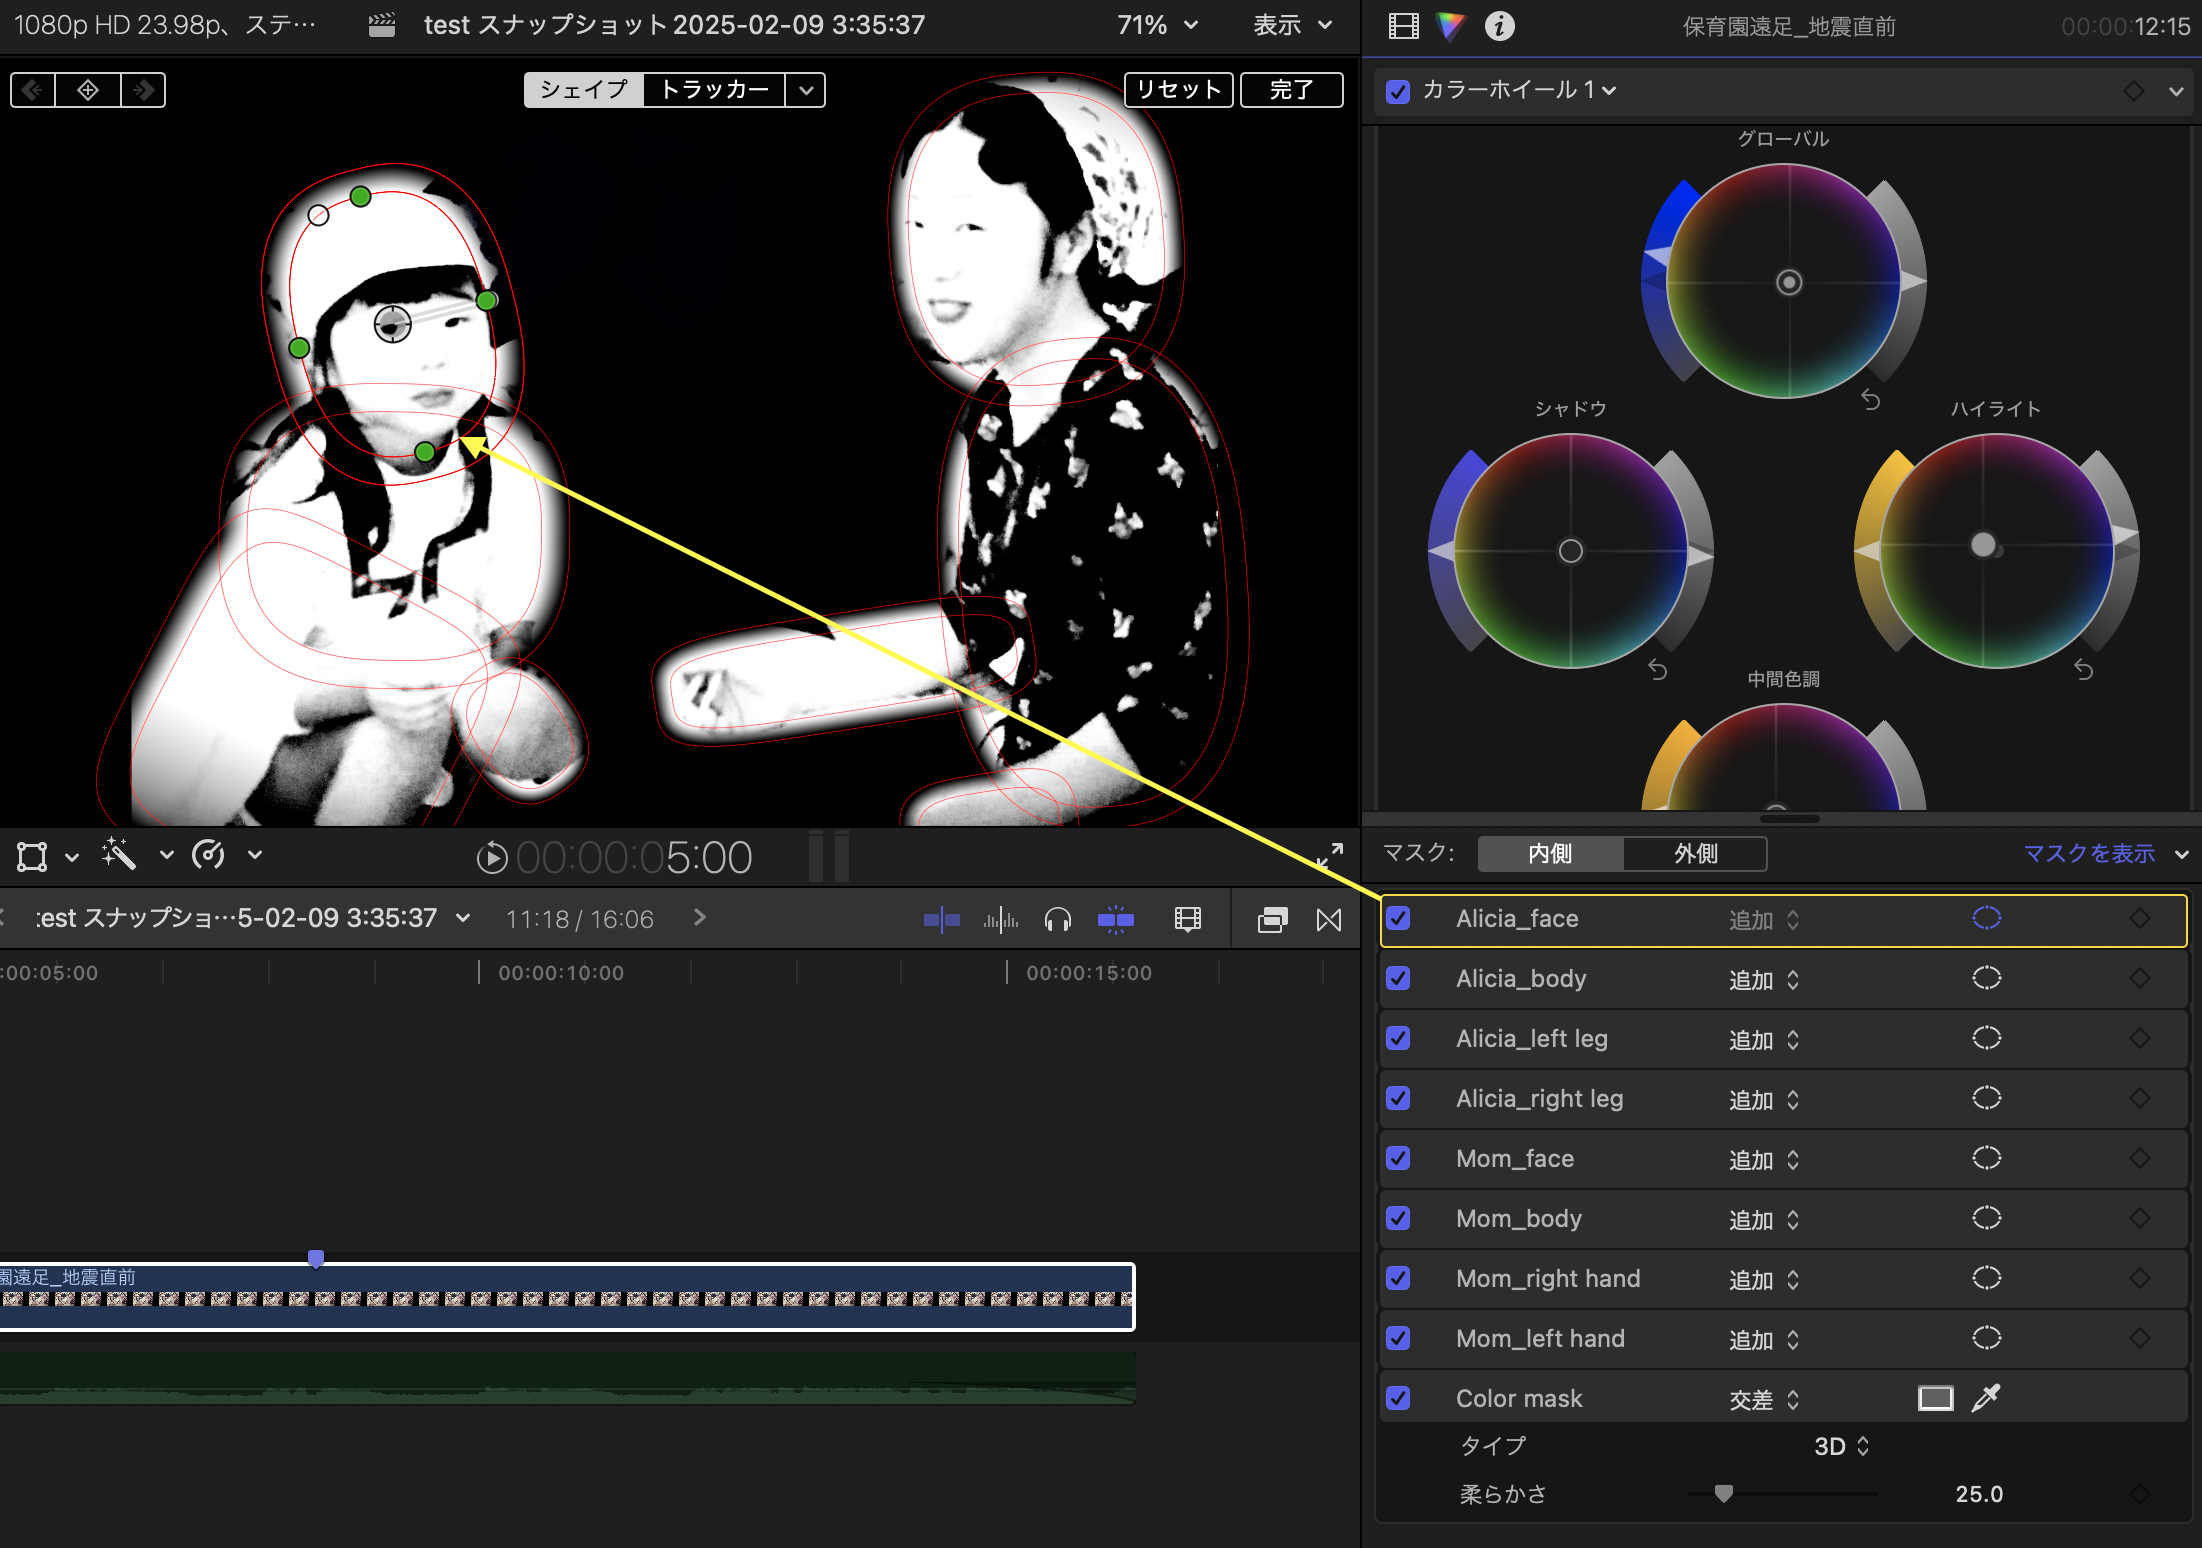Click the viewer fullscreen expand arrows
Screen dimensions: 2202x1548
coord(1330,855)
